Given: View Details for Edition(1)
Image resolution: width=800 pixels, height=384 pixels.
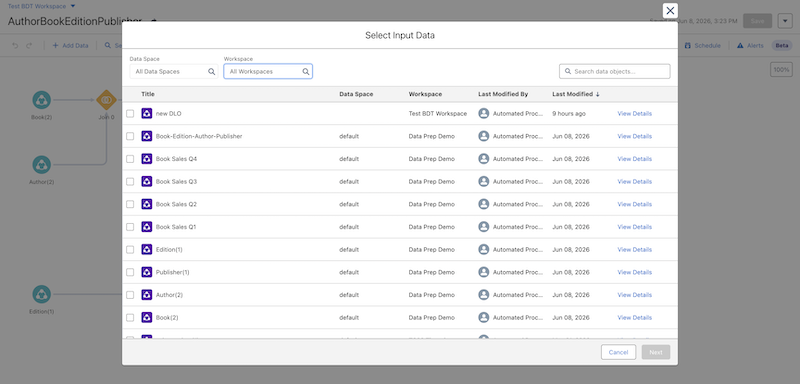Looking at the screenshot, I should [635, 249].
